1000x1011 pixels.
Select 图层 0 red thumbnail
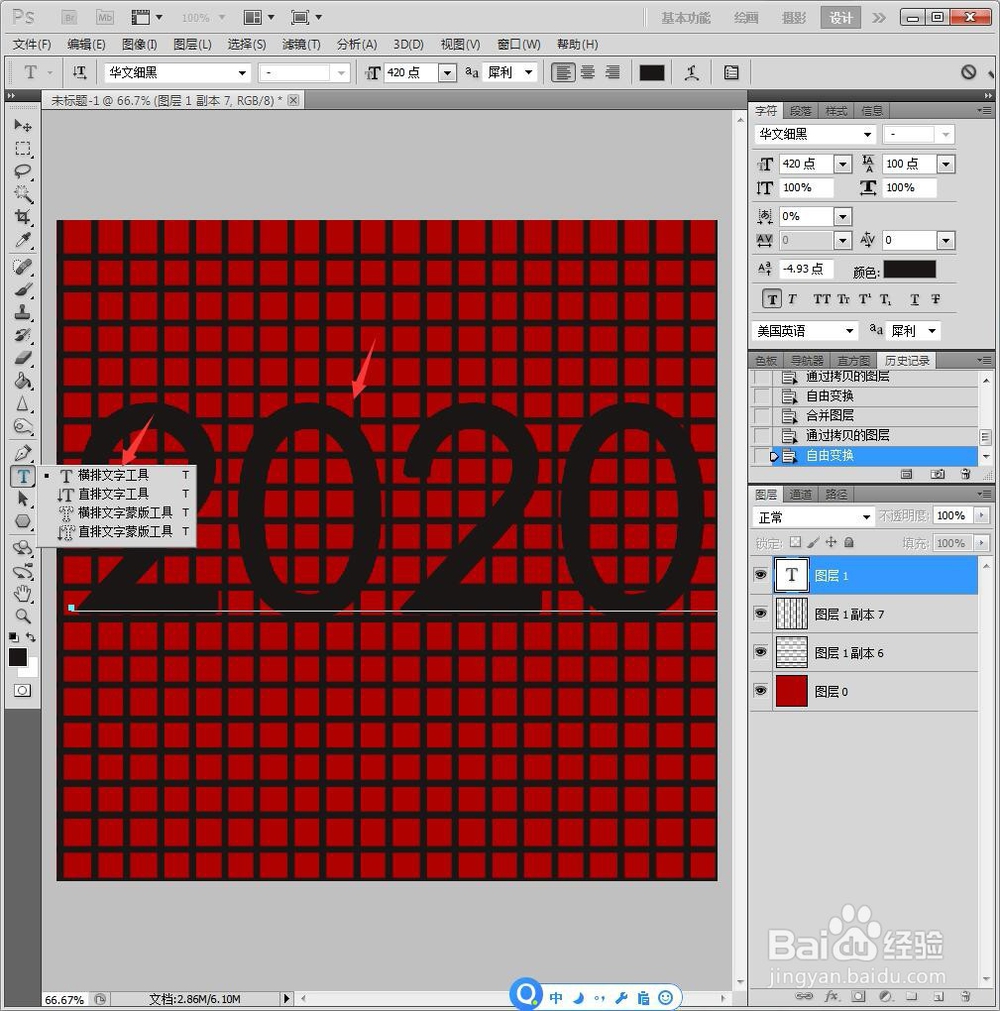click(x=791, y=691)
